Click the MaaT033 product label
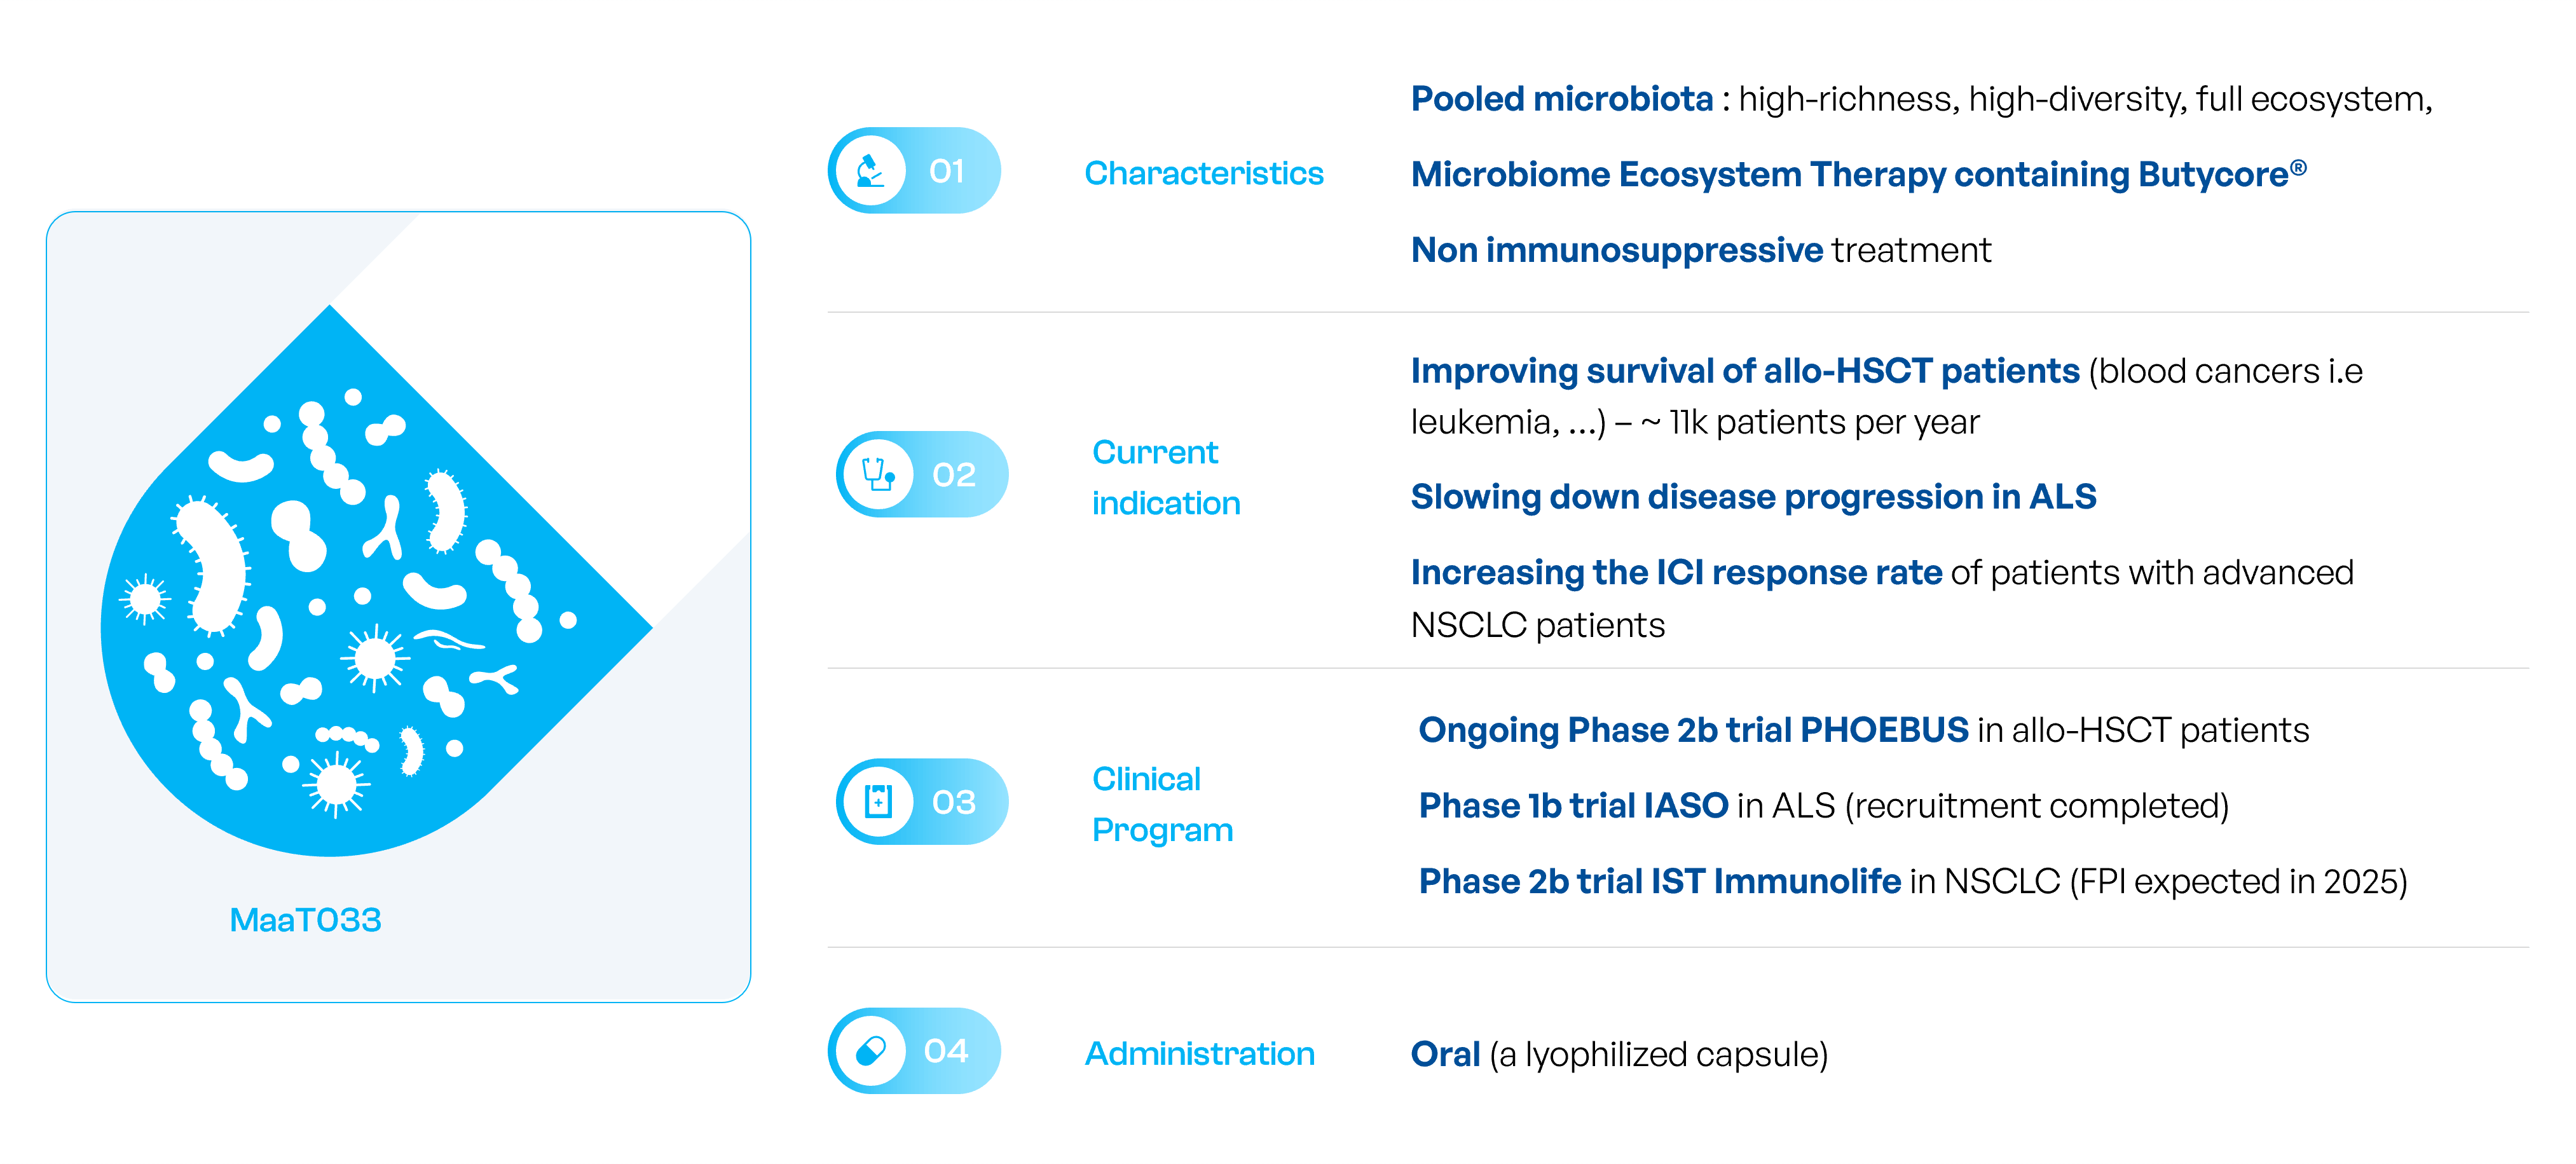 pos(305,920)
